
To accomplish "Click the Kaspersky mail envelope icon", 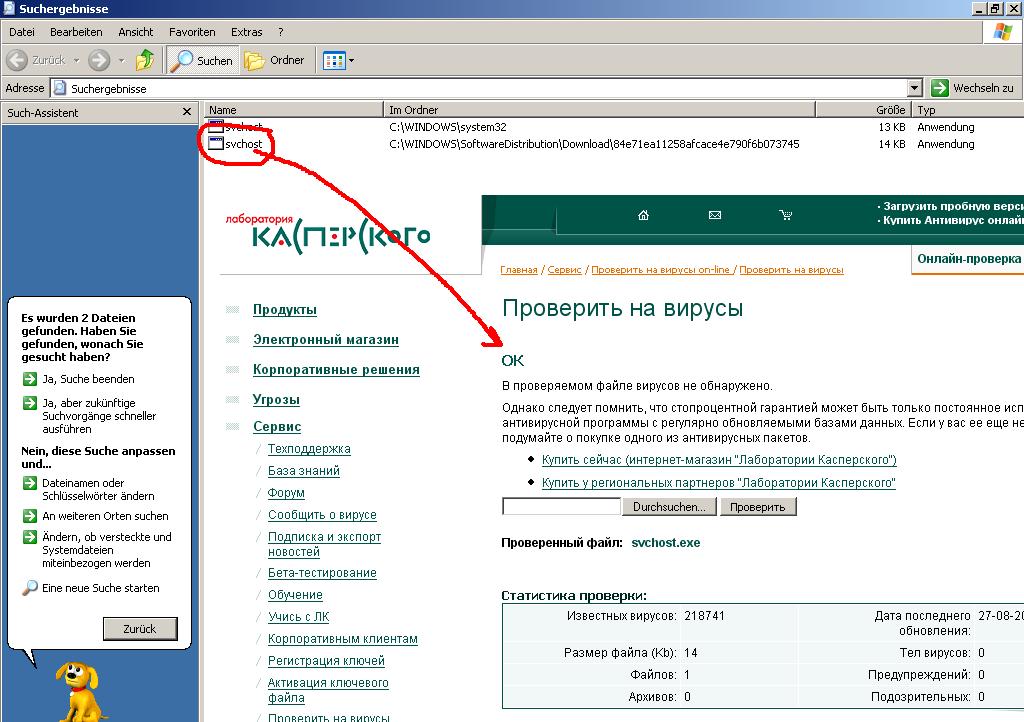I will pyautogui.click(x=715, y=215).
